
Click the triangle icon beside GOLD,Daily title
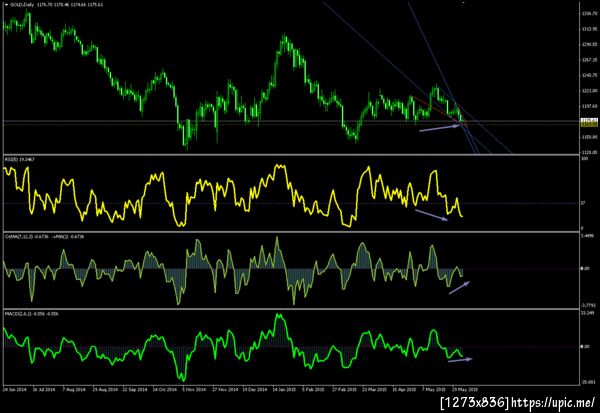tap(6, 5)
